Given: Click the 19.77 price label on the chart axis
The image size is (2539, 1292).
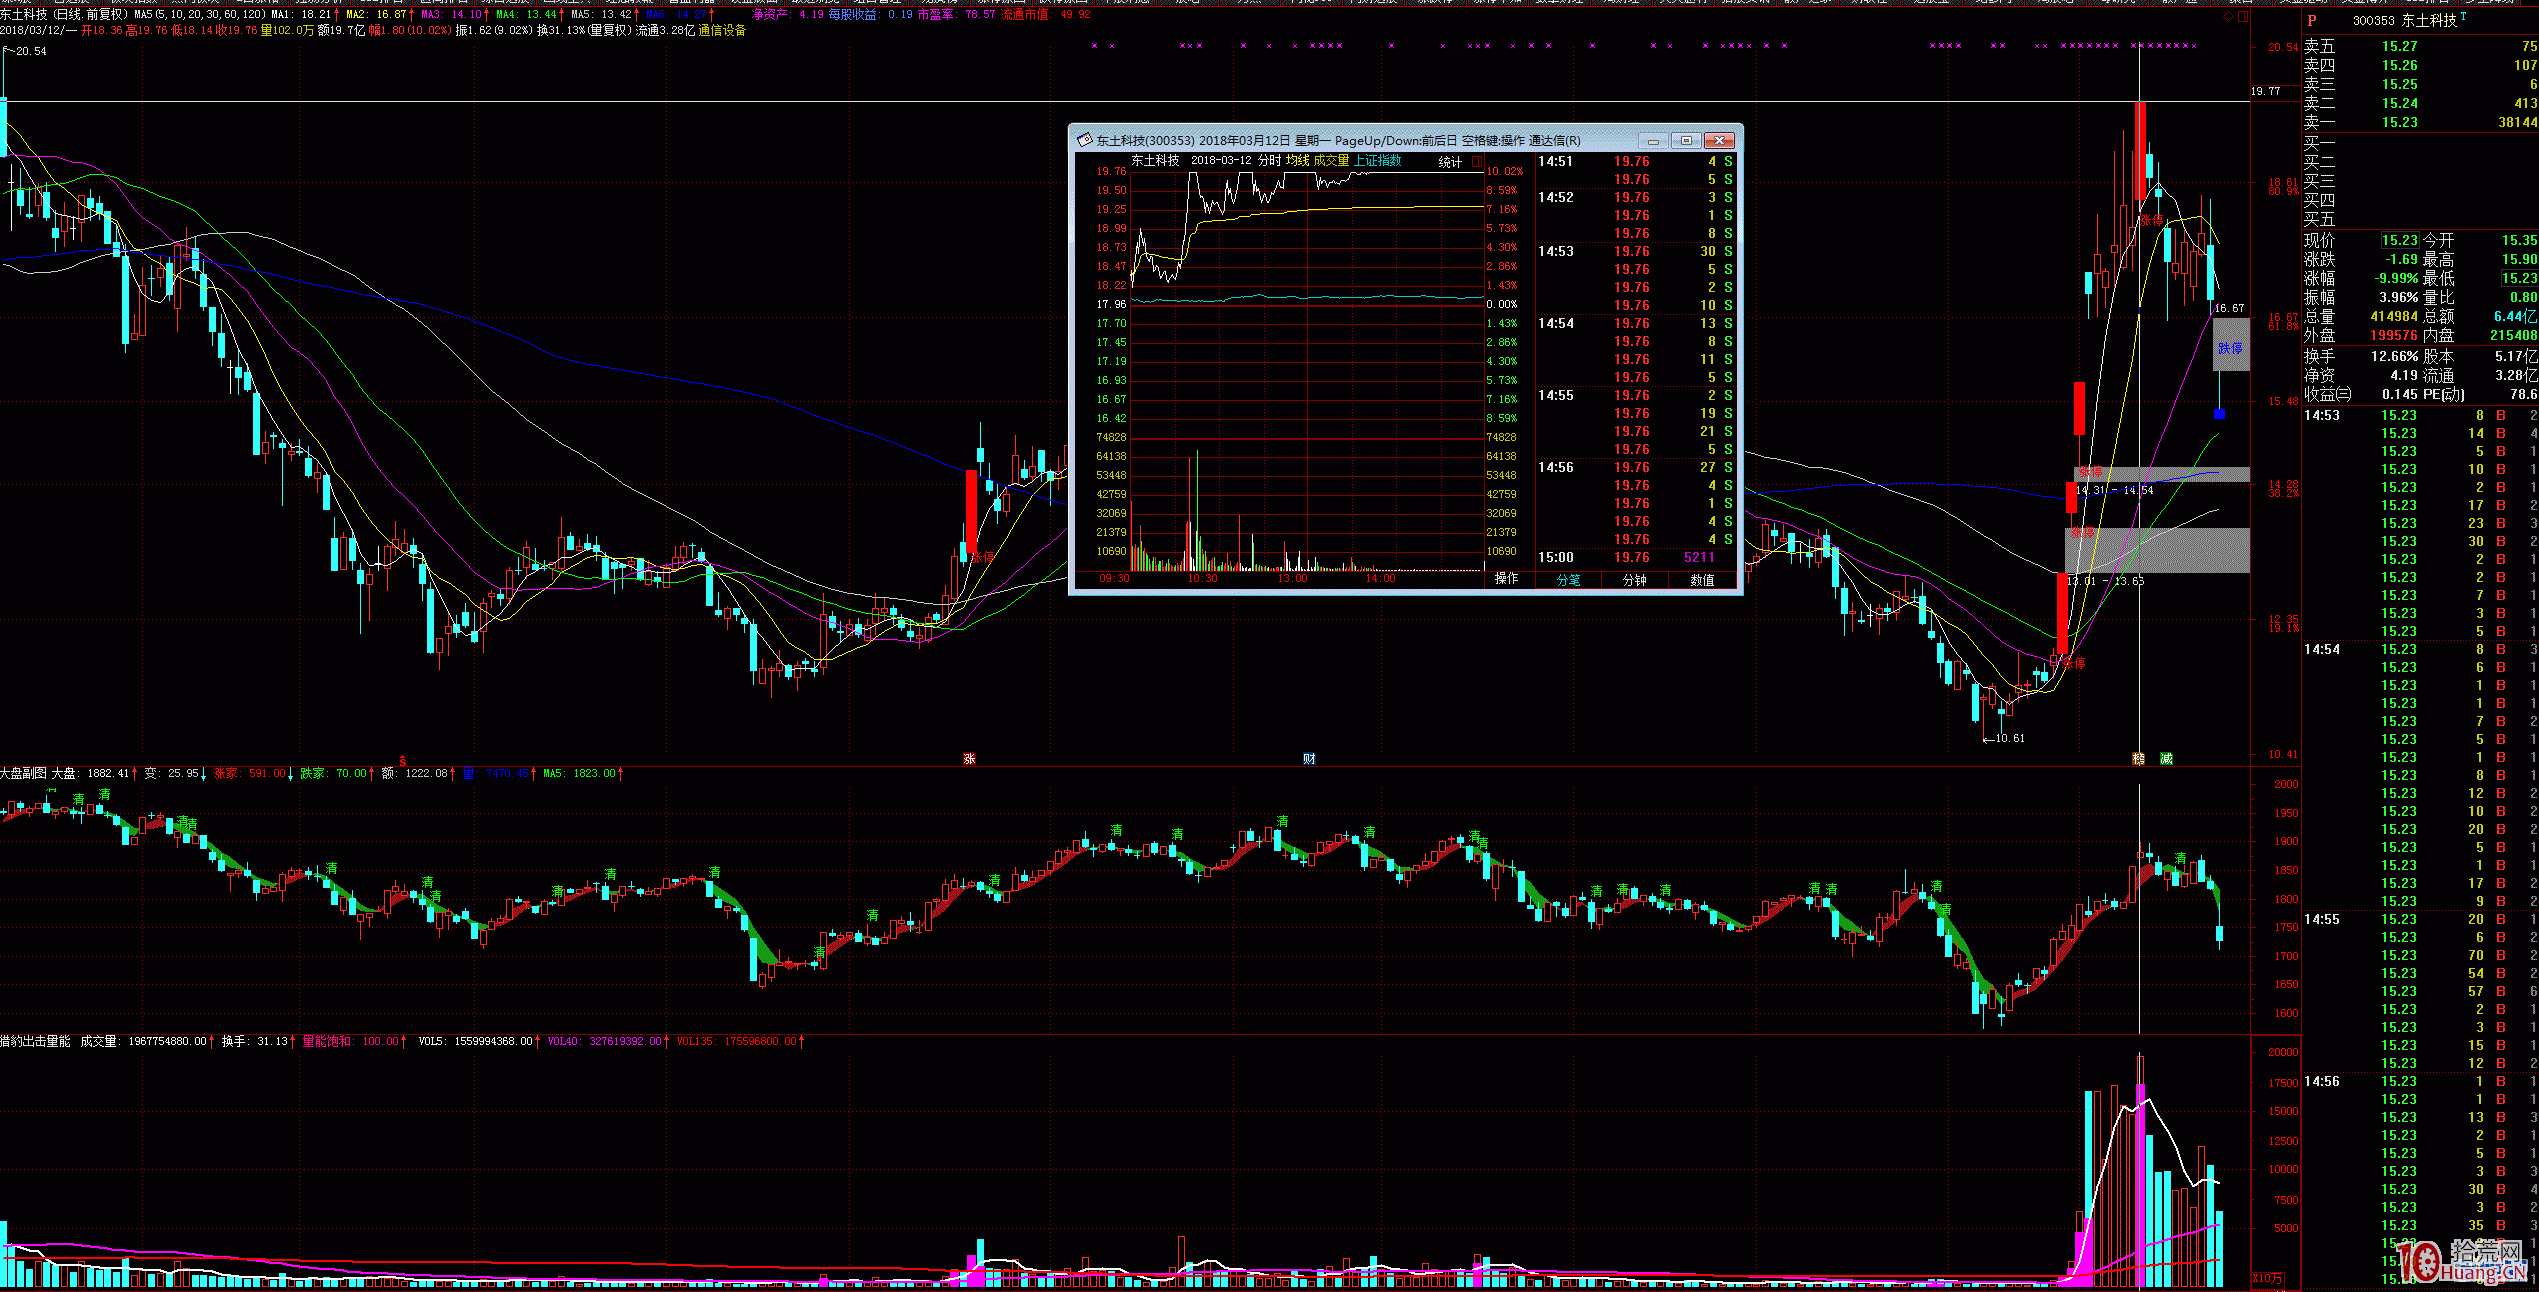Looking at the screenshot, I should 2265,92.
